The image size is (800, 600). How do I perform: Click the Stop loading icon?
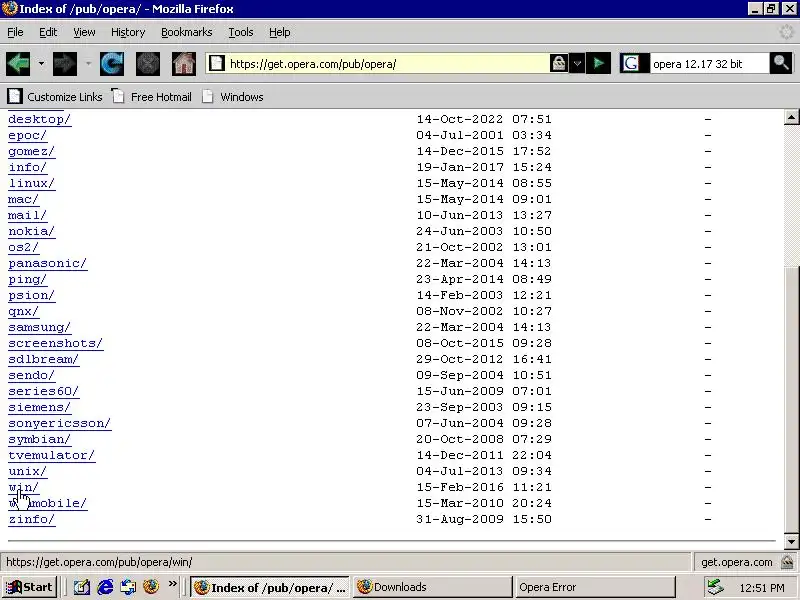point(148,64)
